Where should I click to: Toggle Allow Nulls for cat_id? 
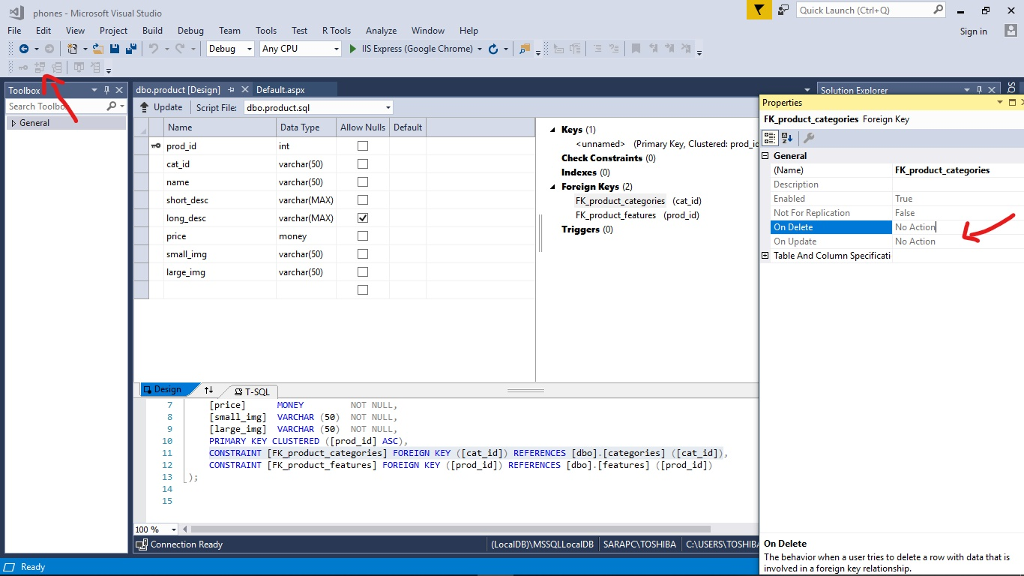pos(362,164)
